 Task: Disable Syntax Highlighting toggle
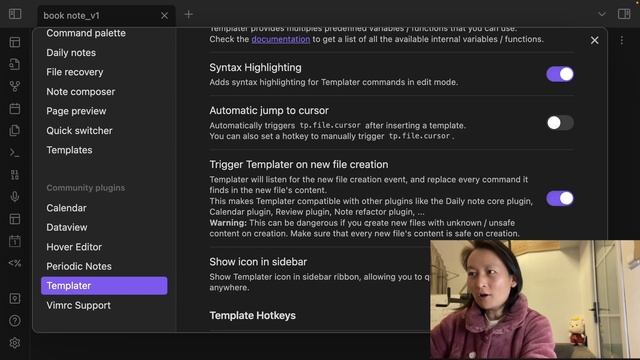click(560, 74)
